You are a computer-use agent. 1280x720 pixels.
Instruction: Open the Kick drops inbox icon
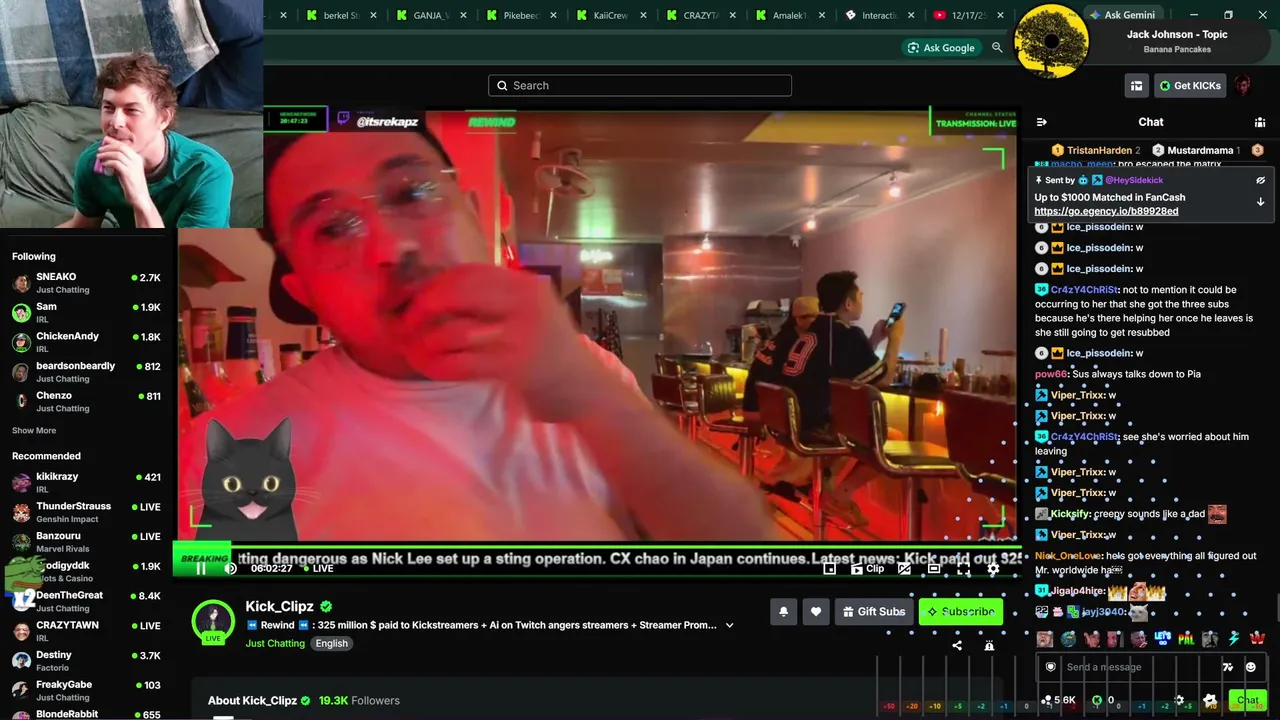[1136, 86]
